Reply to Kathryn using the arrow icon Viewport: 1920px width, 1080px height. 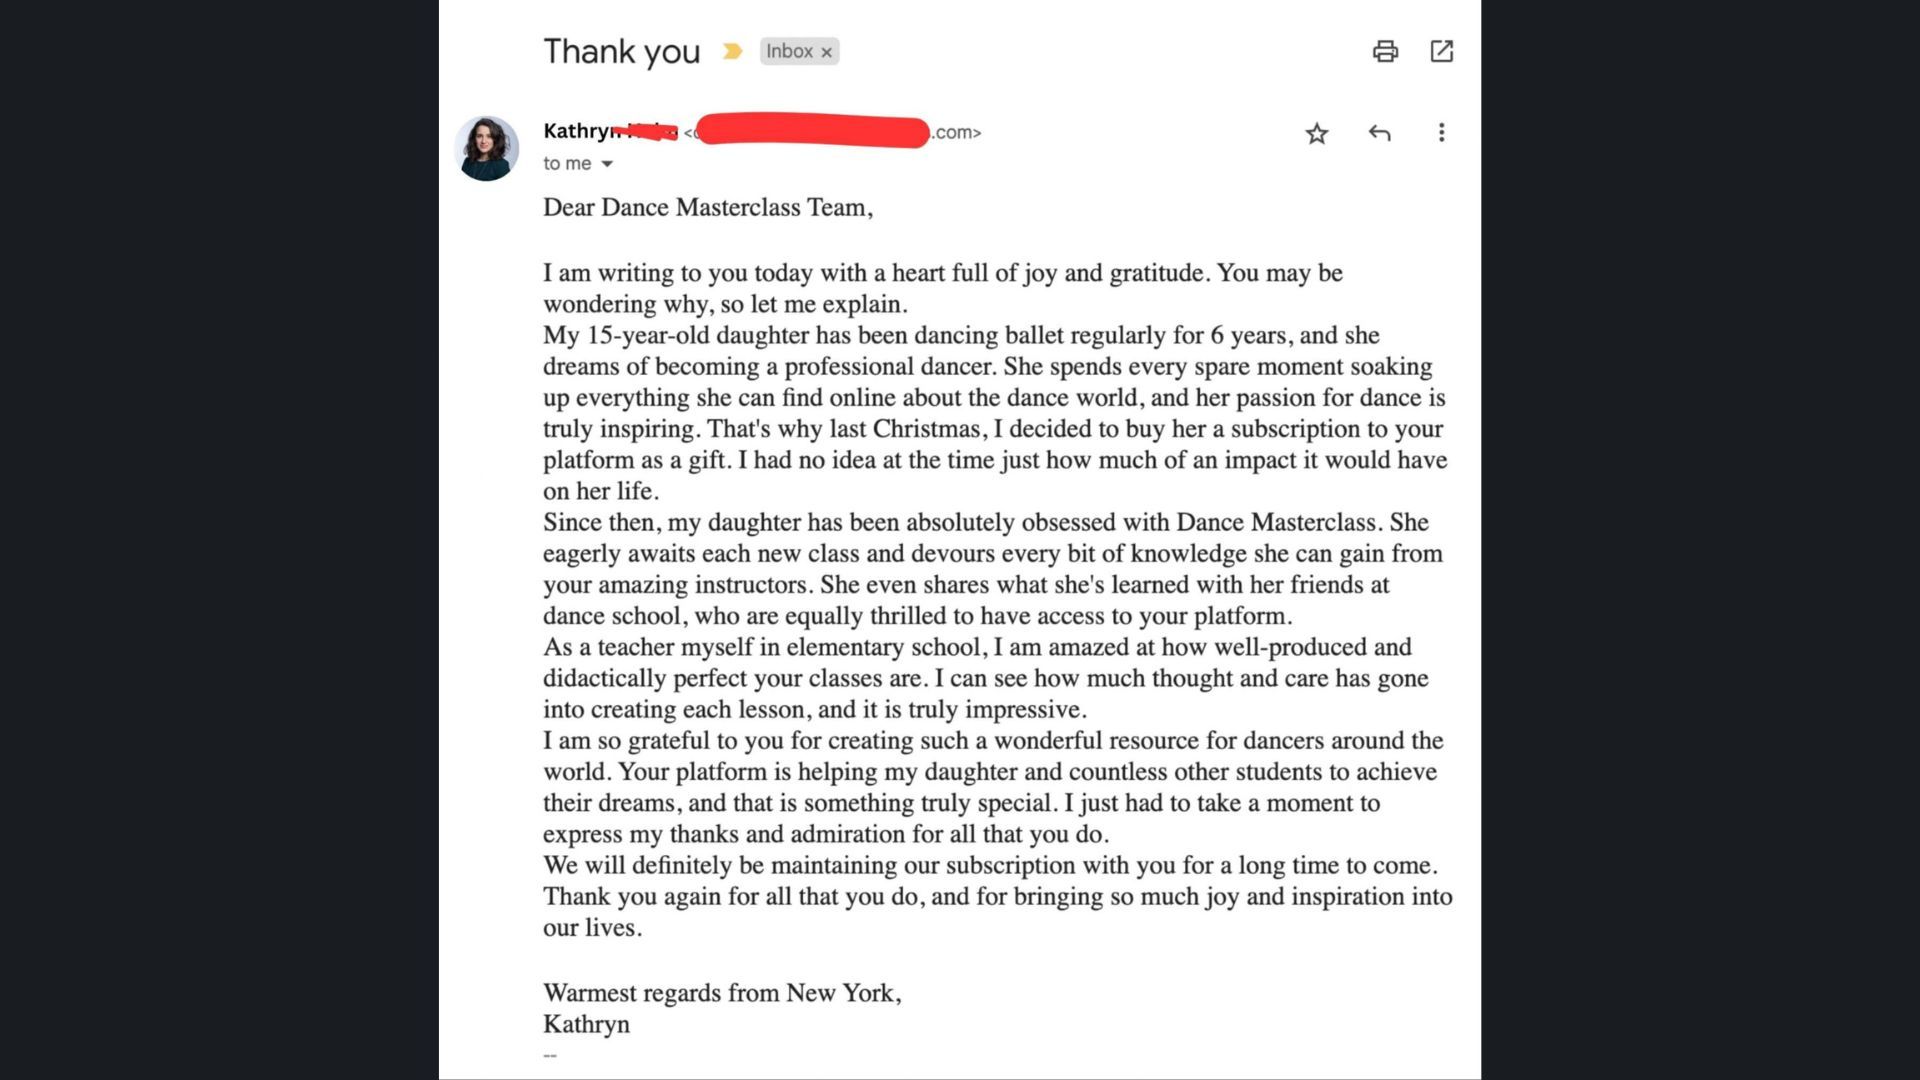coord(1379,133)
